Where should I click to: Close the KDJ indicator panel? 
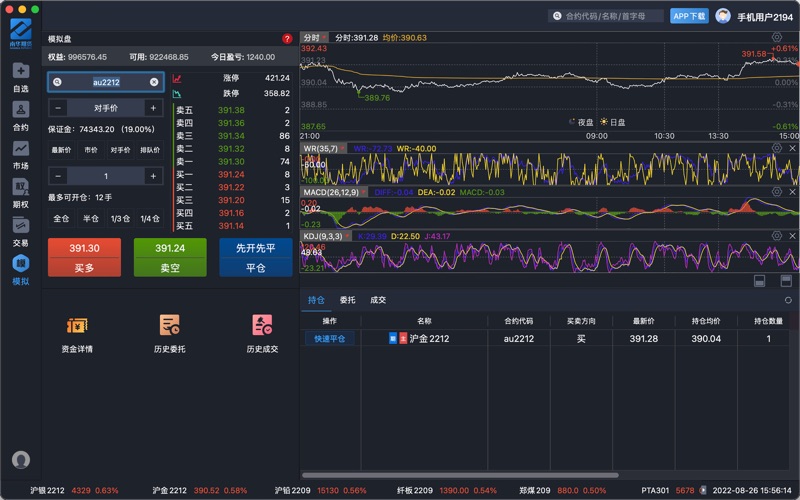(x=792, y=234)
